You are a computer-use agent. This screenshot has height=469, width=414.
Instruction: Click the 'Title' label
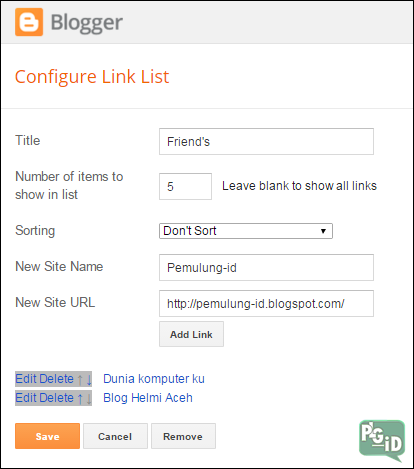tap(28, 141)
